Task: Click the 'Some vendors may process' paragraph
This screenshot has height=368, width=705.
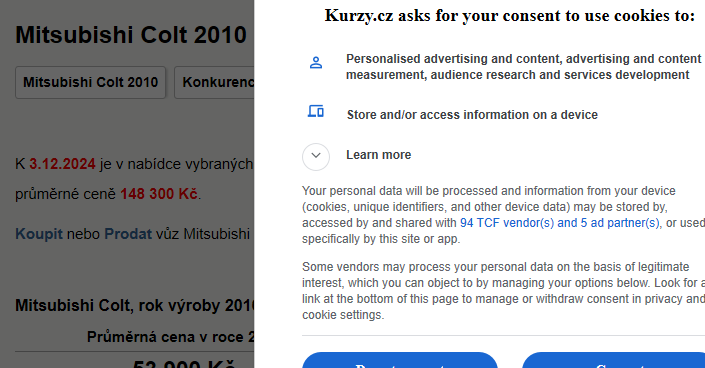Action: pyautogui.click(x=504, y=291)
